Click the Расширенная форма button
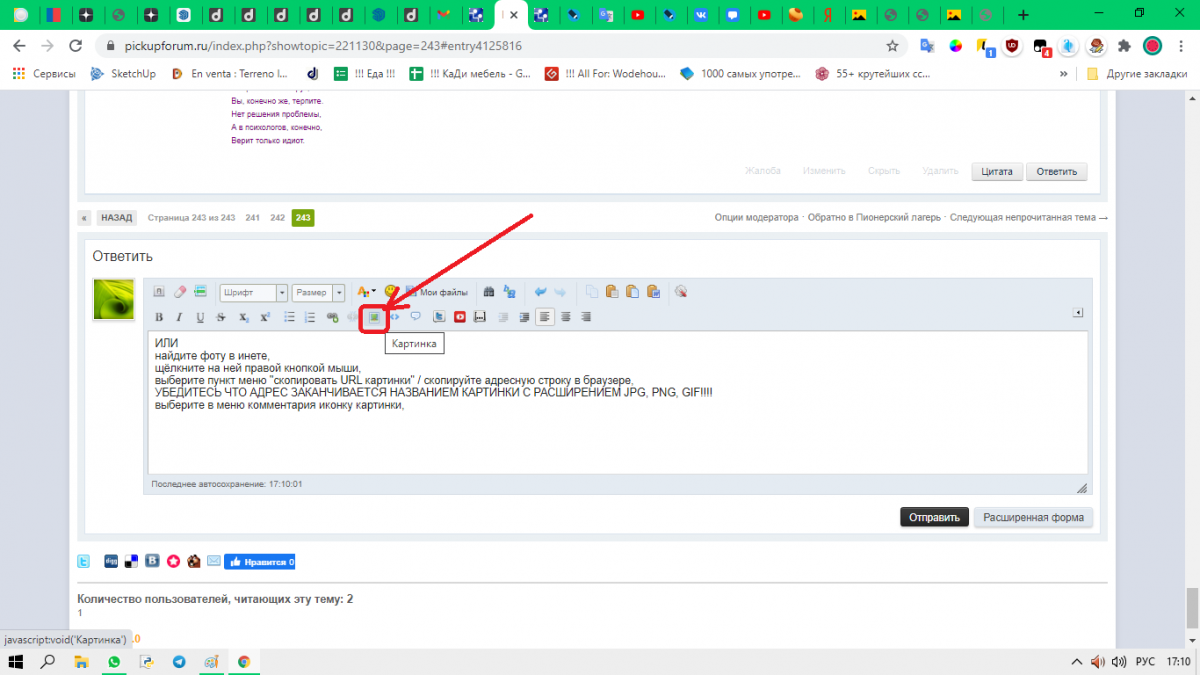This screenshot has width=1200, height=675. (x=1033, y=517)
